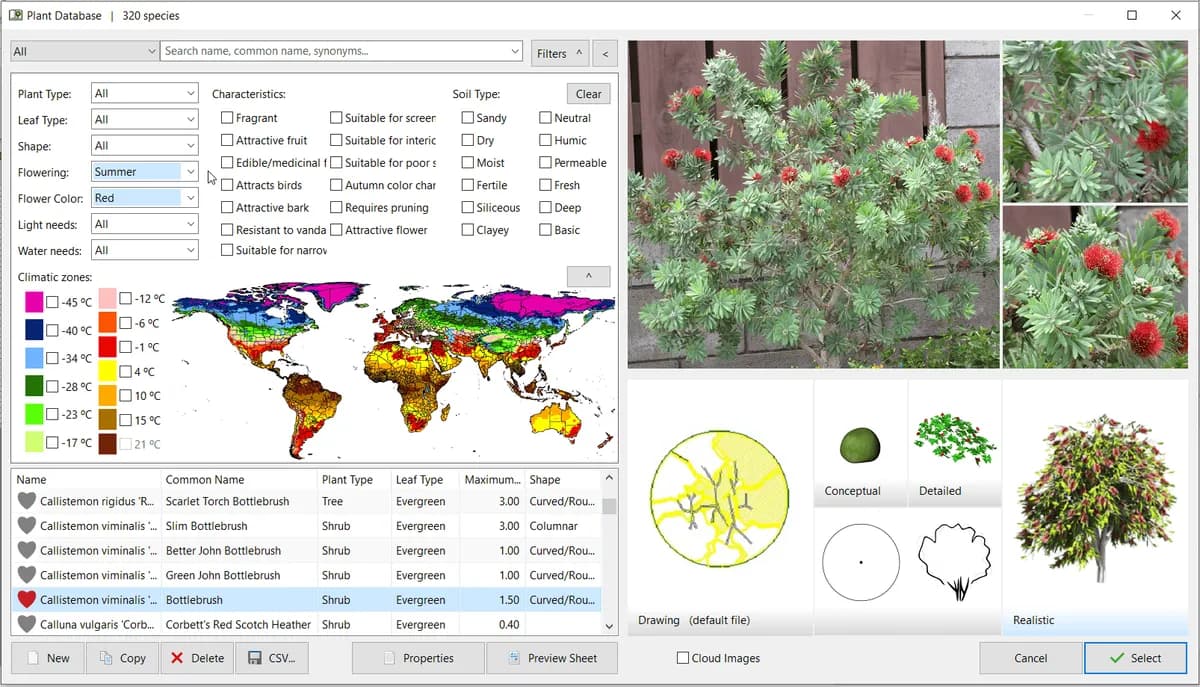Collapse the Filters panel
This screenshot has width=1200, height=687.
click(x=559, y=53)
